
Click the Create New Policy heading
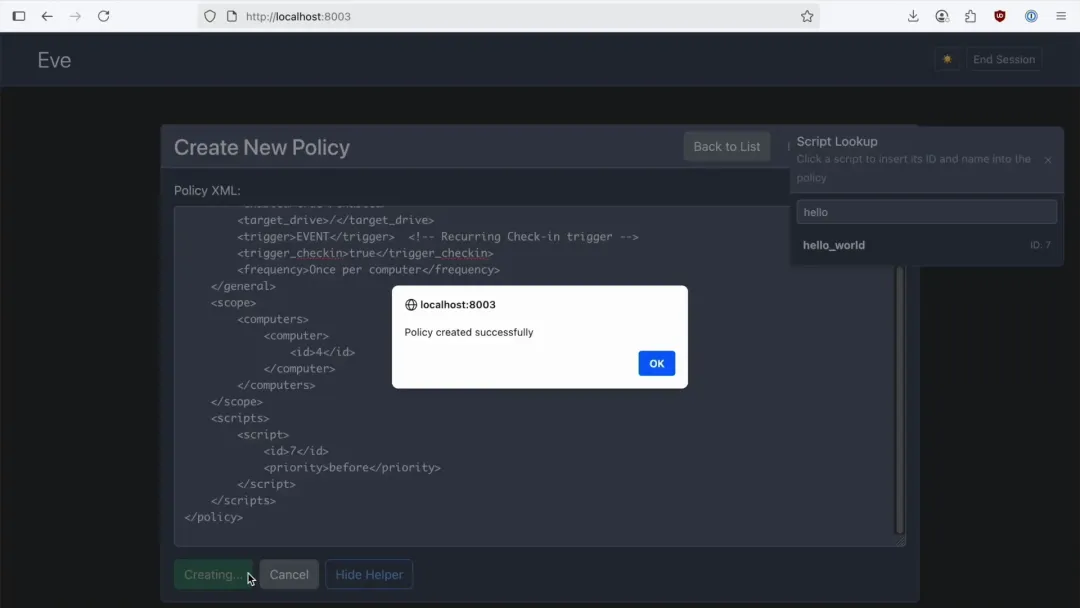[262, 147]
